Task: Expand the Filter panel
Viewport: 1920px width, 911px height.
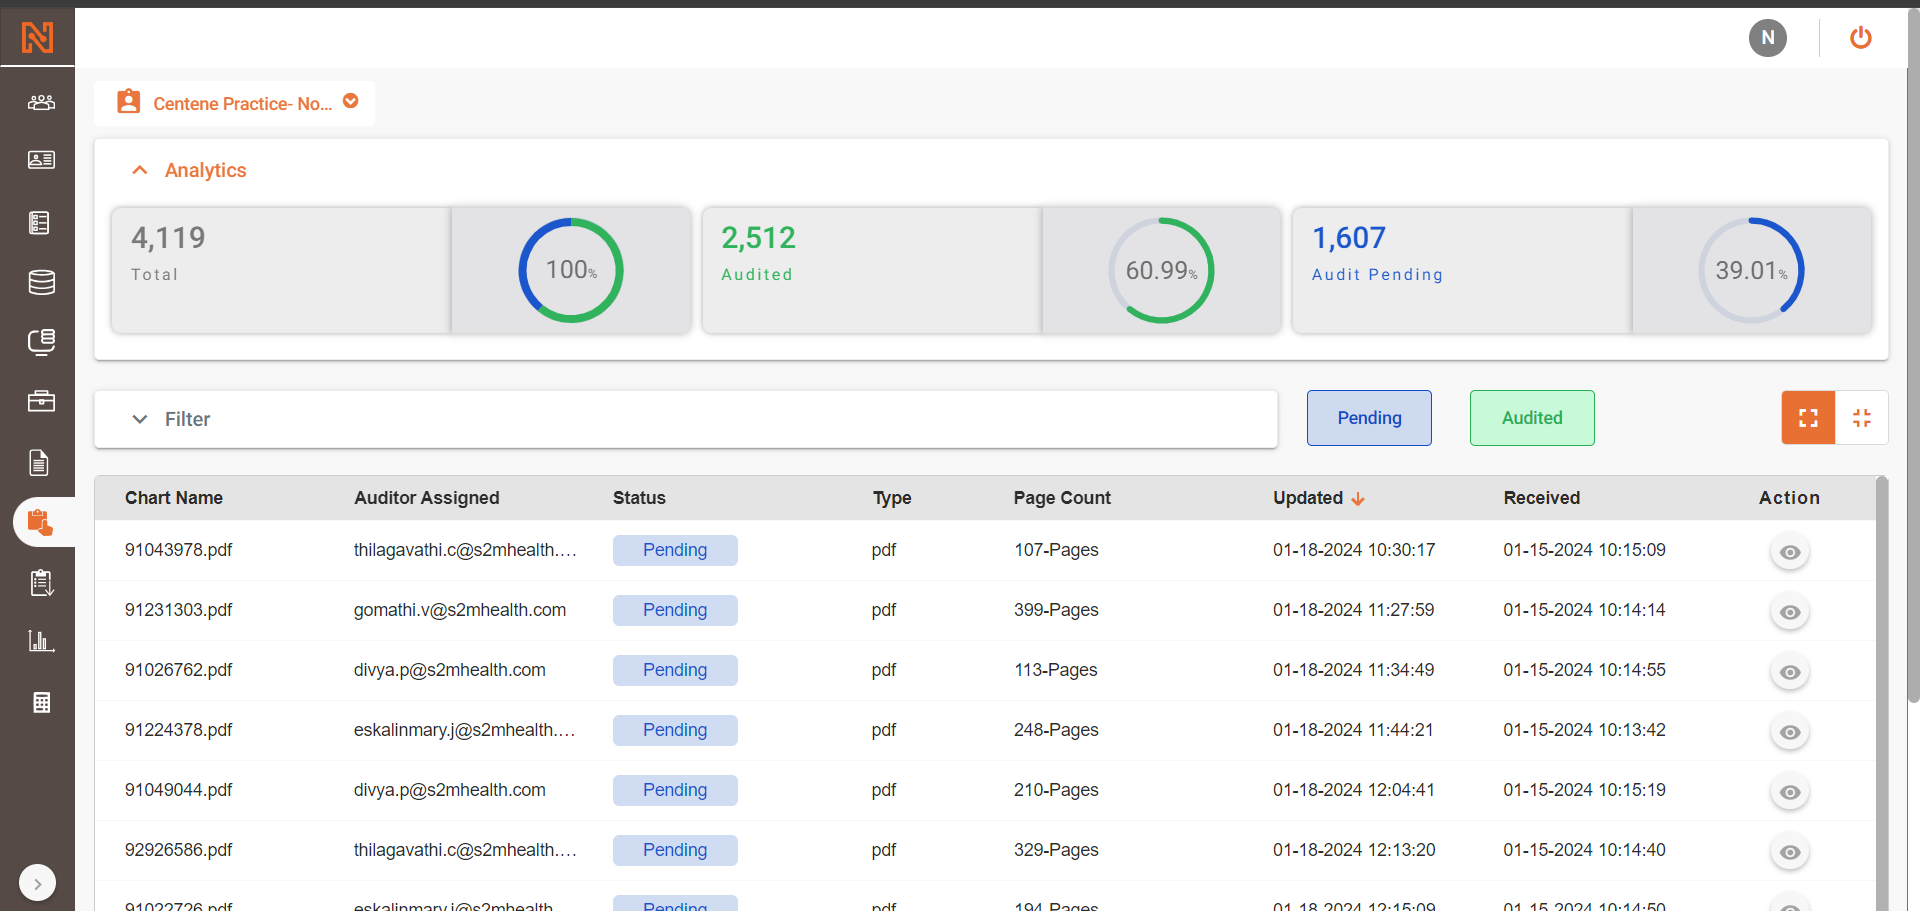Action: tap(686, 419)
